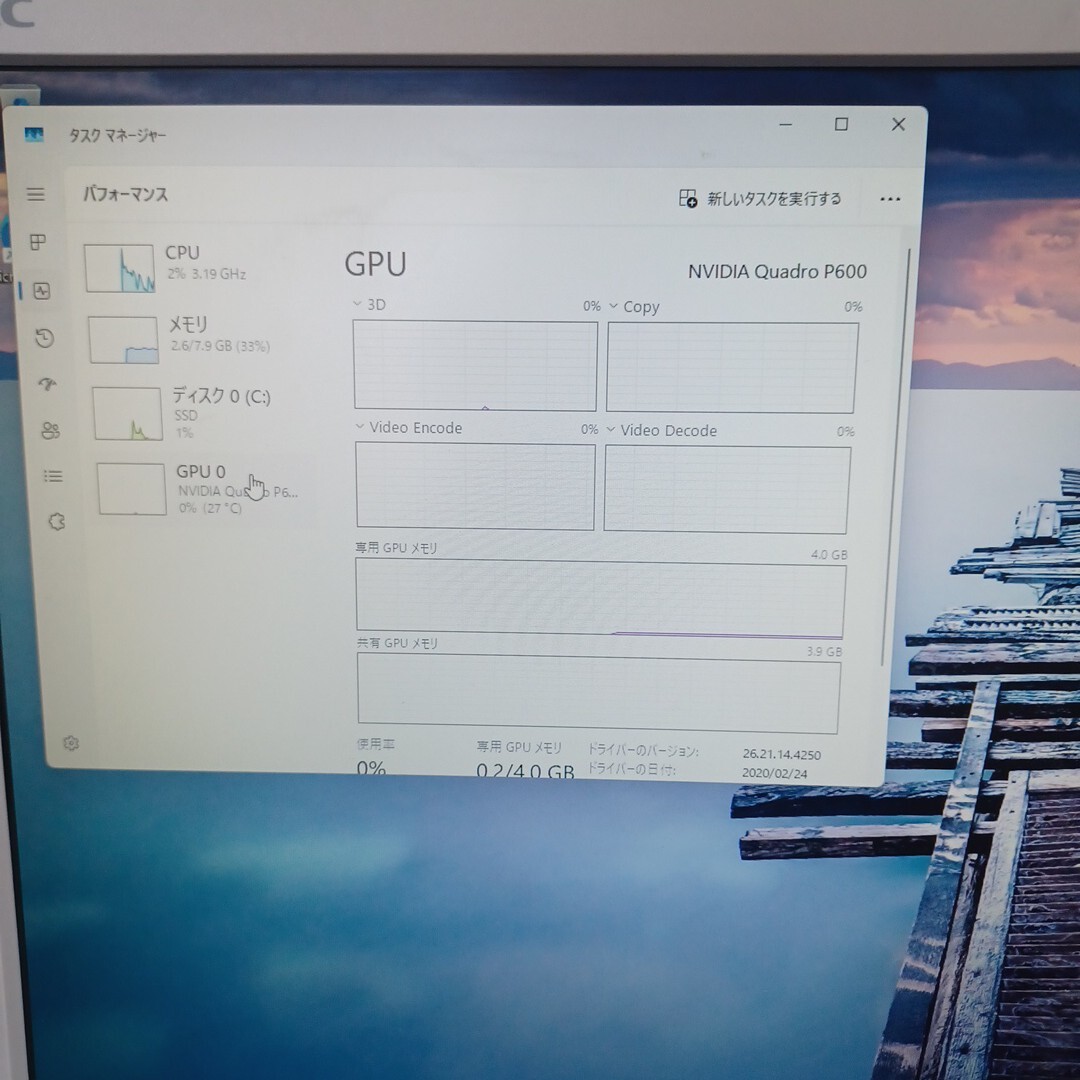Viewport: 1080px width, 1080px height.
Task: Open the Details list page icon
Action: 53,477
